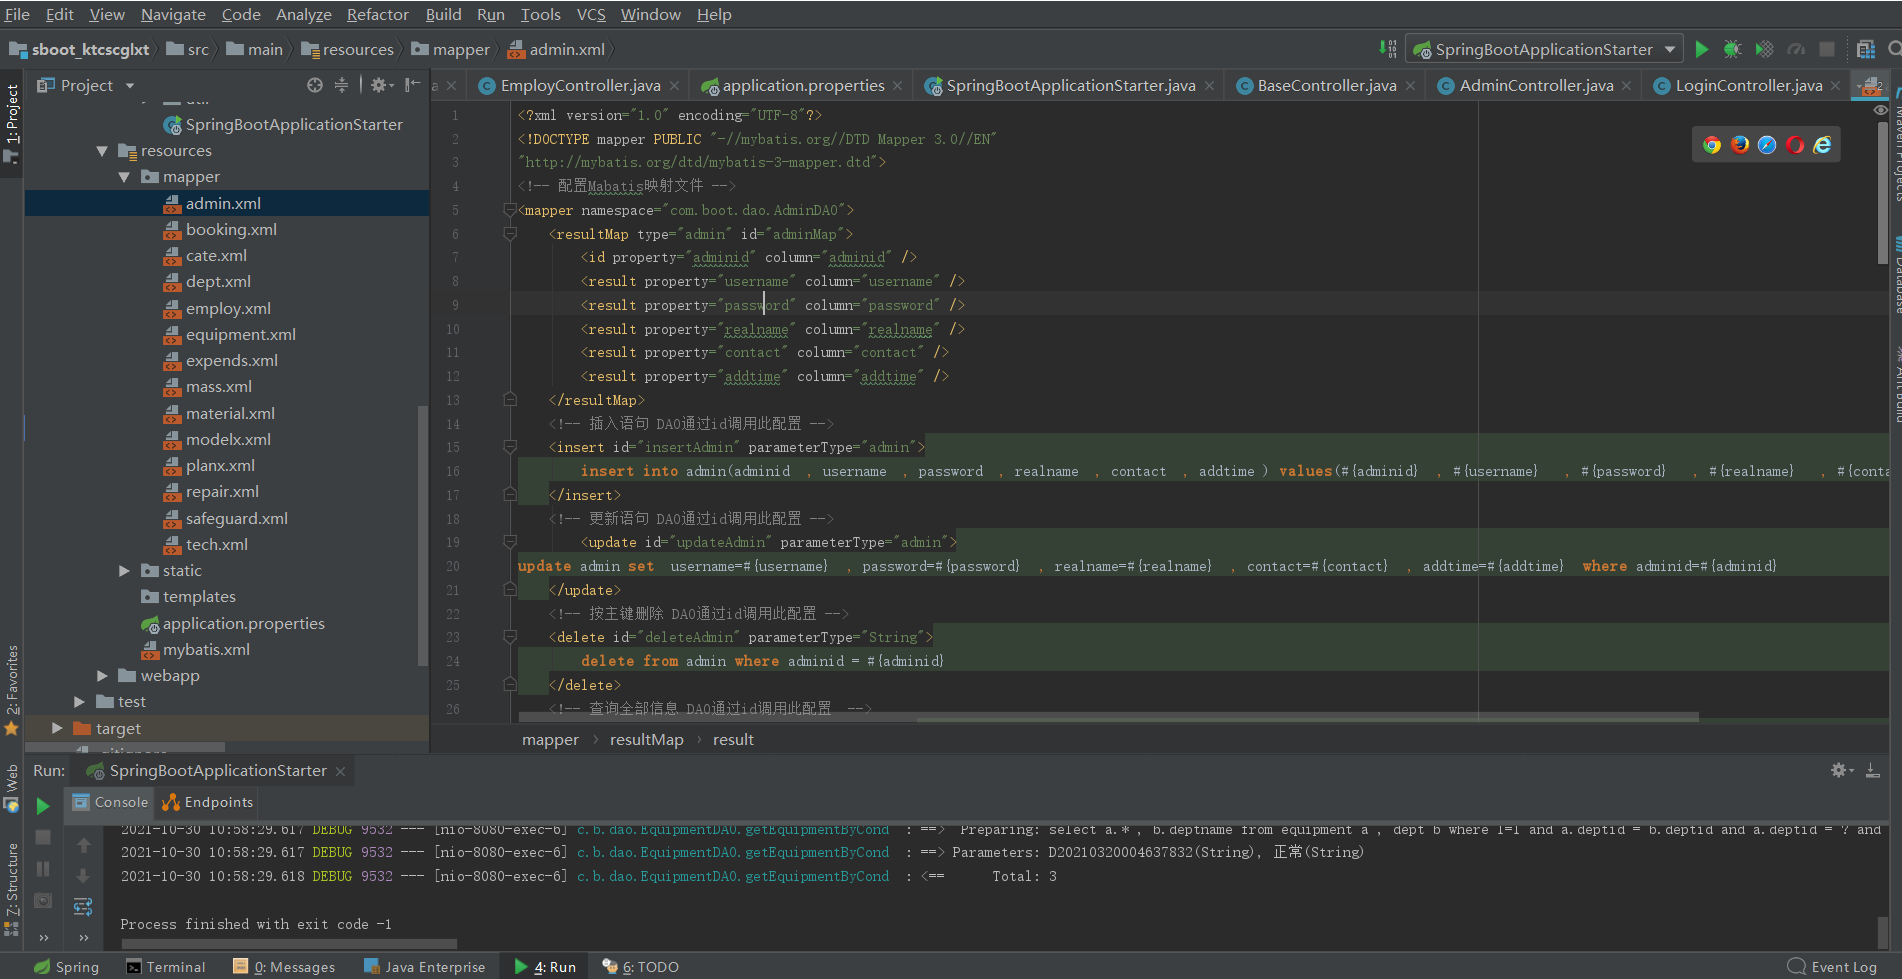Click the 7: Structure side tab
The width and height of the screenshot is (1902, 979).
(12, 888)
